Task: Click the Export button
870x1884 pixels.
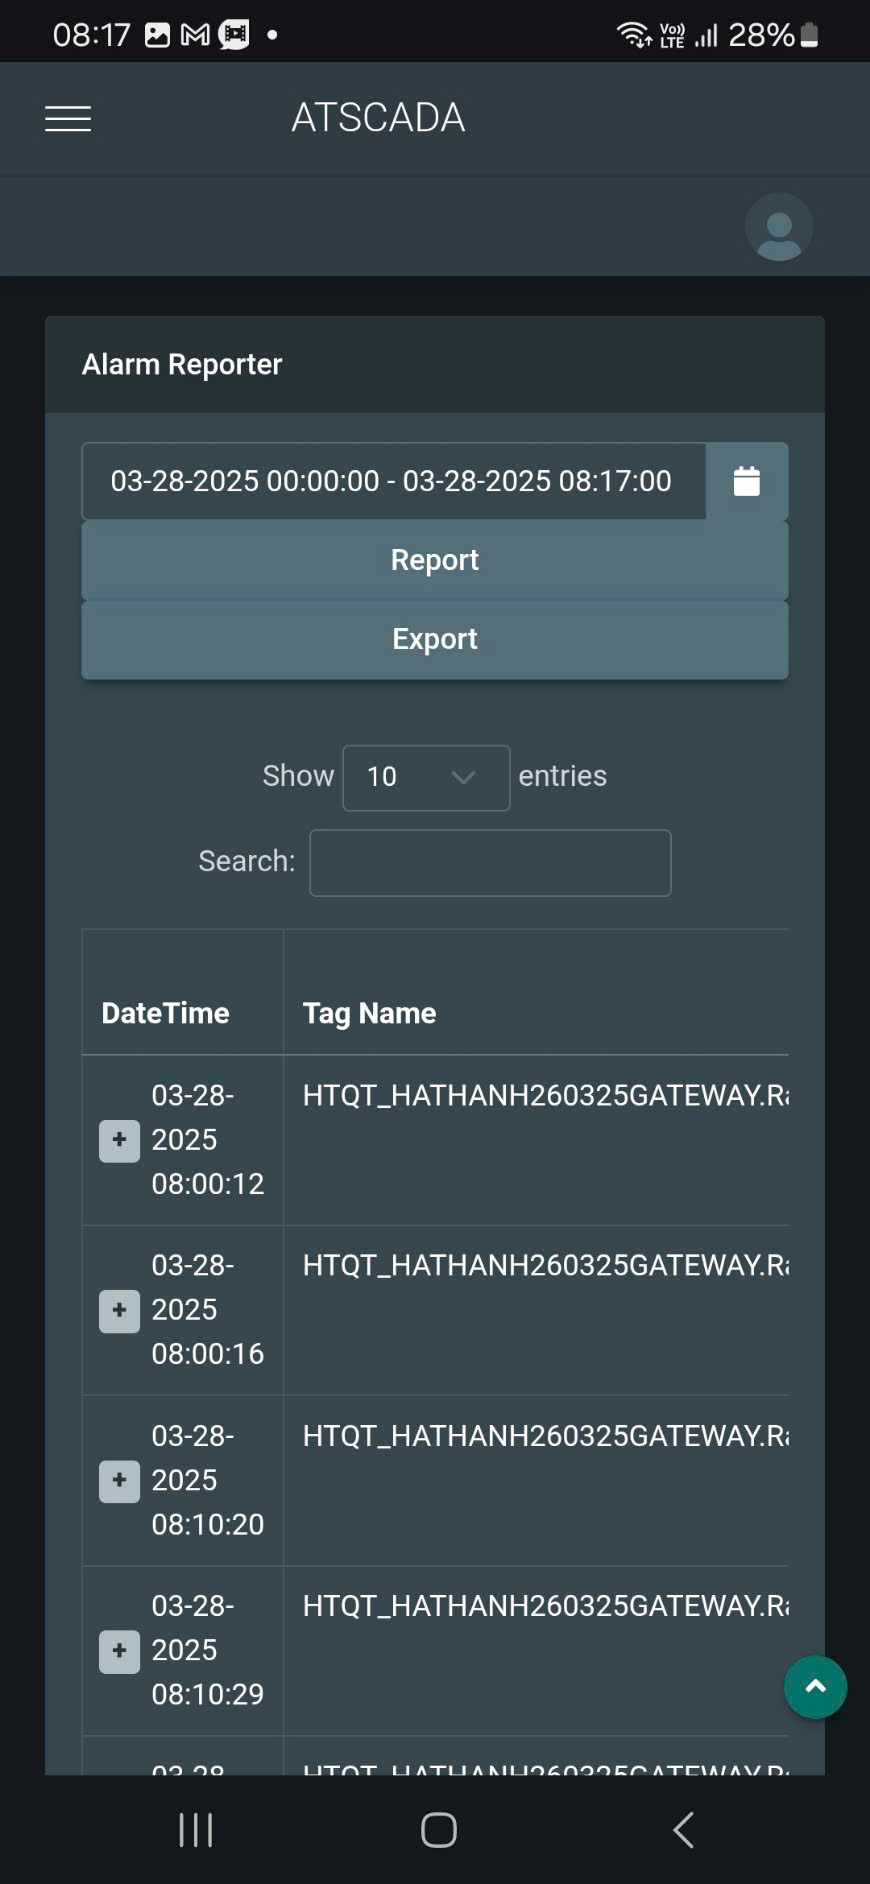Action: coord(434,639)
